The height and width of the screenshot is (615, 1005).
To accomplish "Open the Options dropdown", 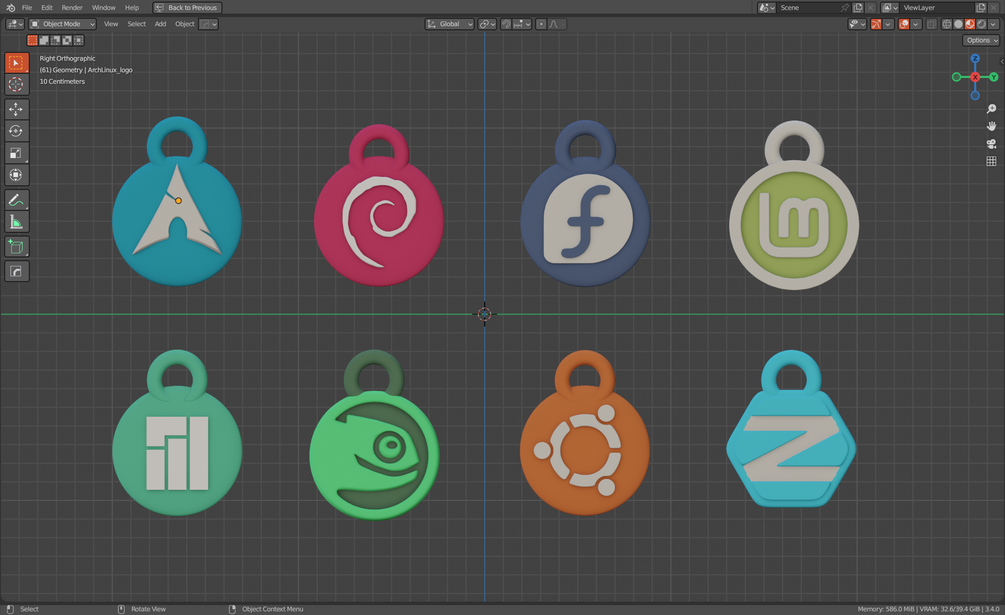I will click(981, 40).
